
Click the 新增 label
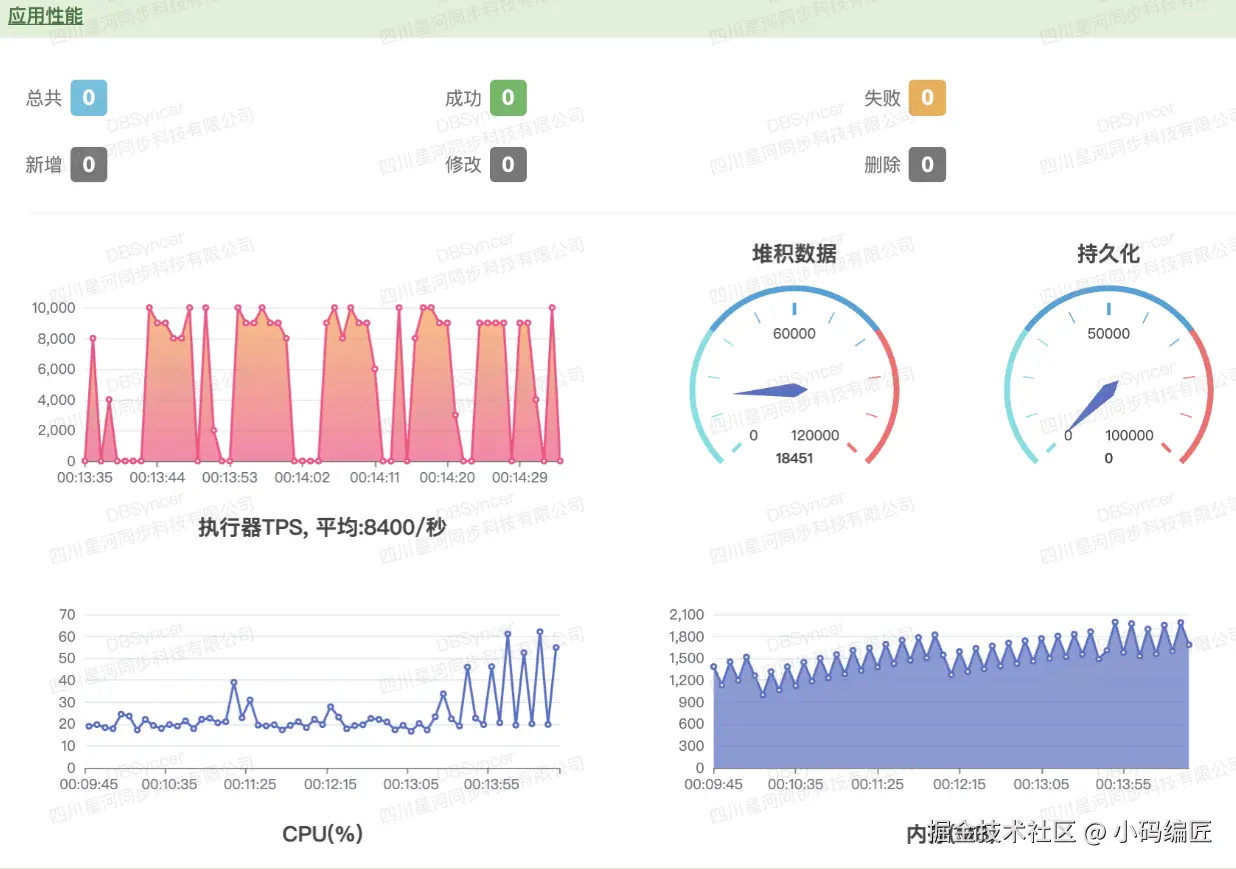[x=44, y=165]
